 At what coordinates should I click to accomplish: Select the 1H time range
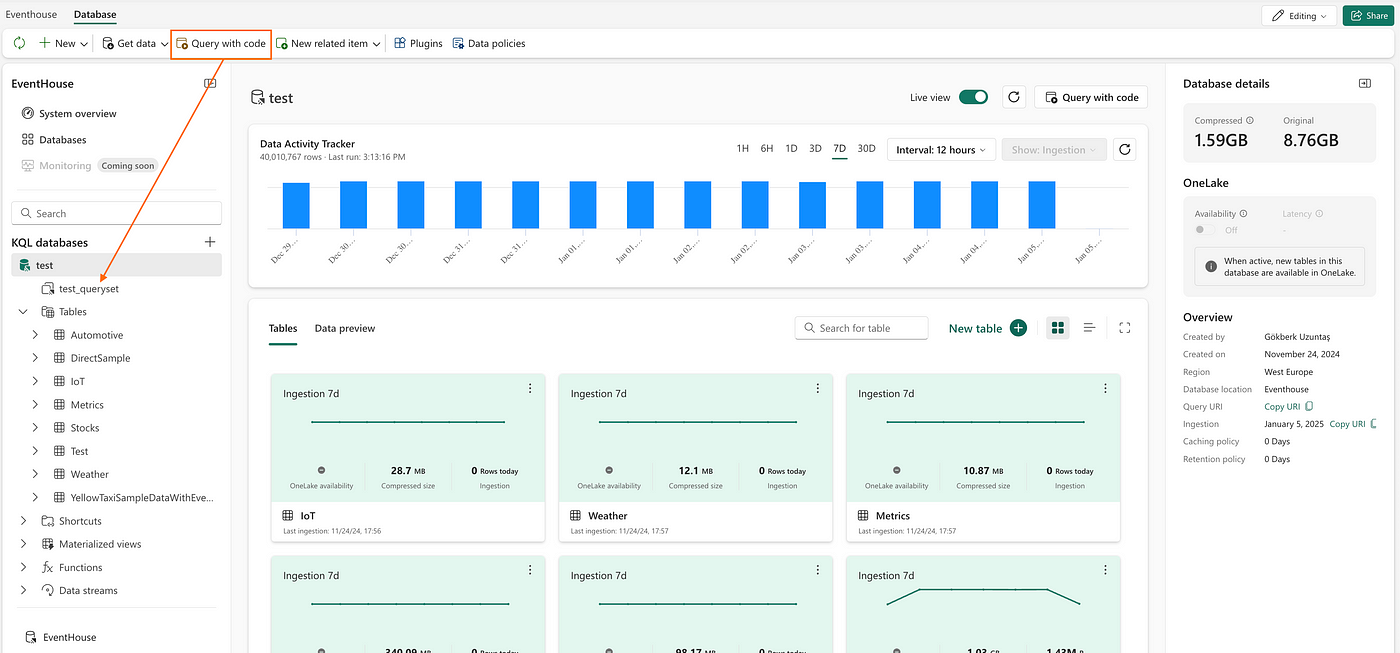[x=742, y=149]
